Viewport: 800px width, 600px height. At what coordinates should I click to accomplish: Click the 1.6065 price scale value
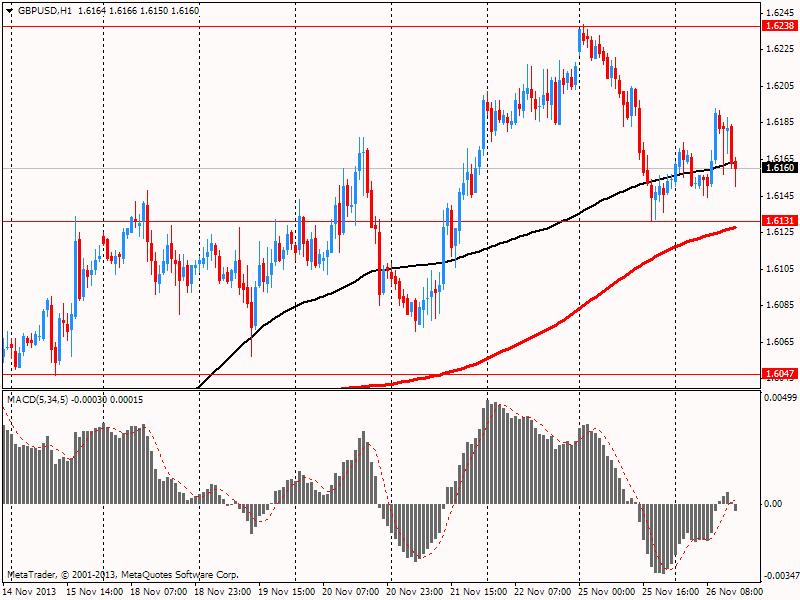coord(780,342)
